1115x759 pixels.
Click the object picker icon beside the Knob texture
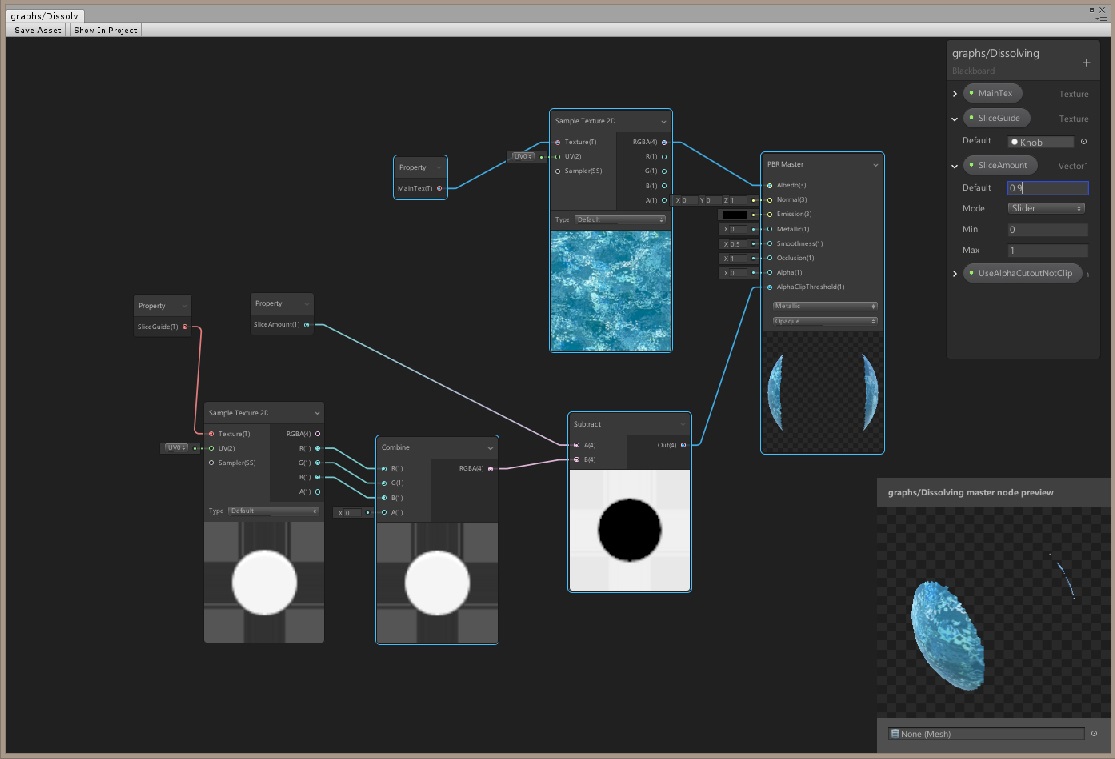(x=1084, y=141)
